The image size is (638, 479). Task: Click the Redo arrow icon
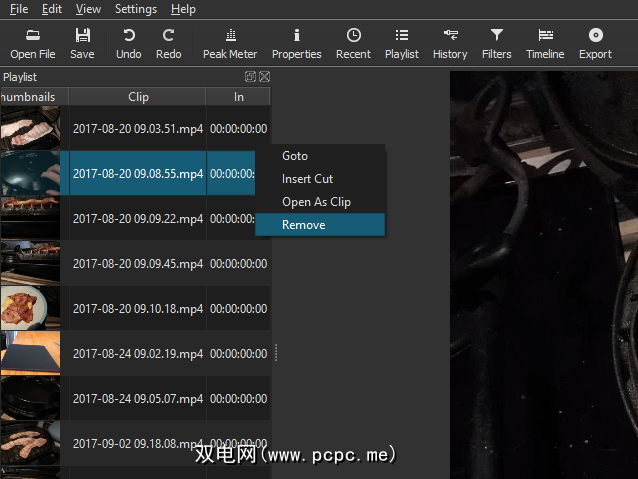(168, 35)
